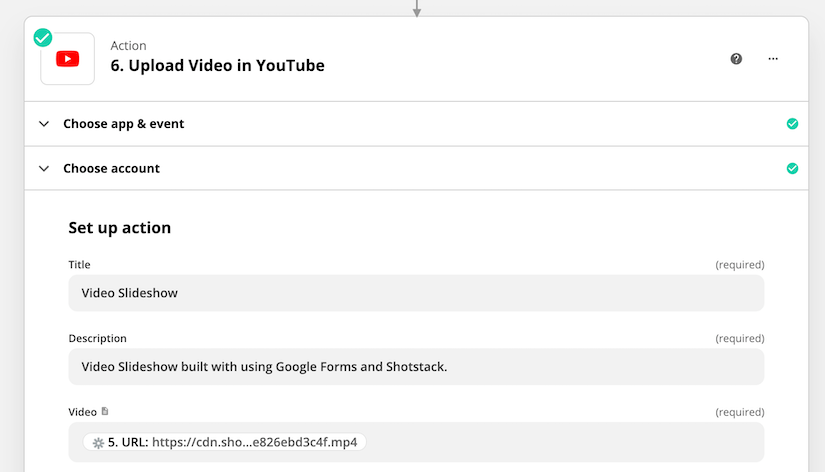Image resolution: width=825 pixels, height=472 pixels.
Task: Open the three-dot more options menu
Action: coord(773,58)
